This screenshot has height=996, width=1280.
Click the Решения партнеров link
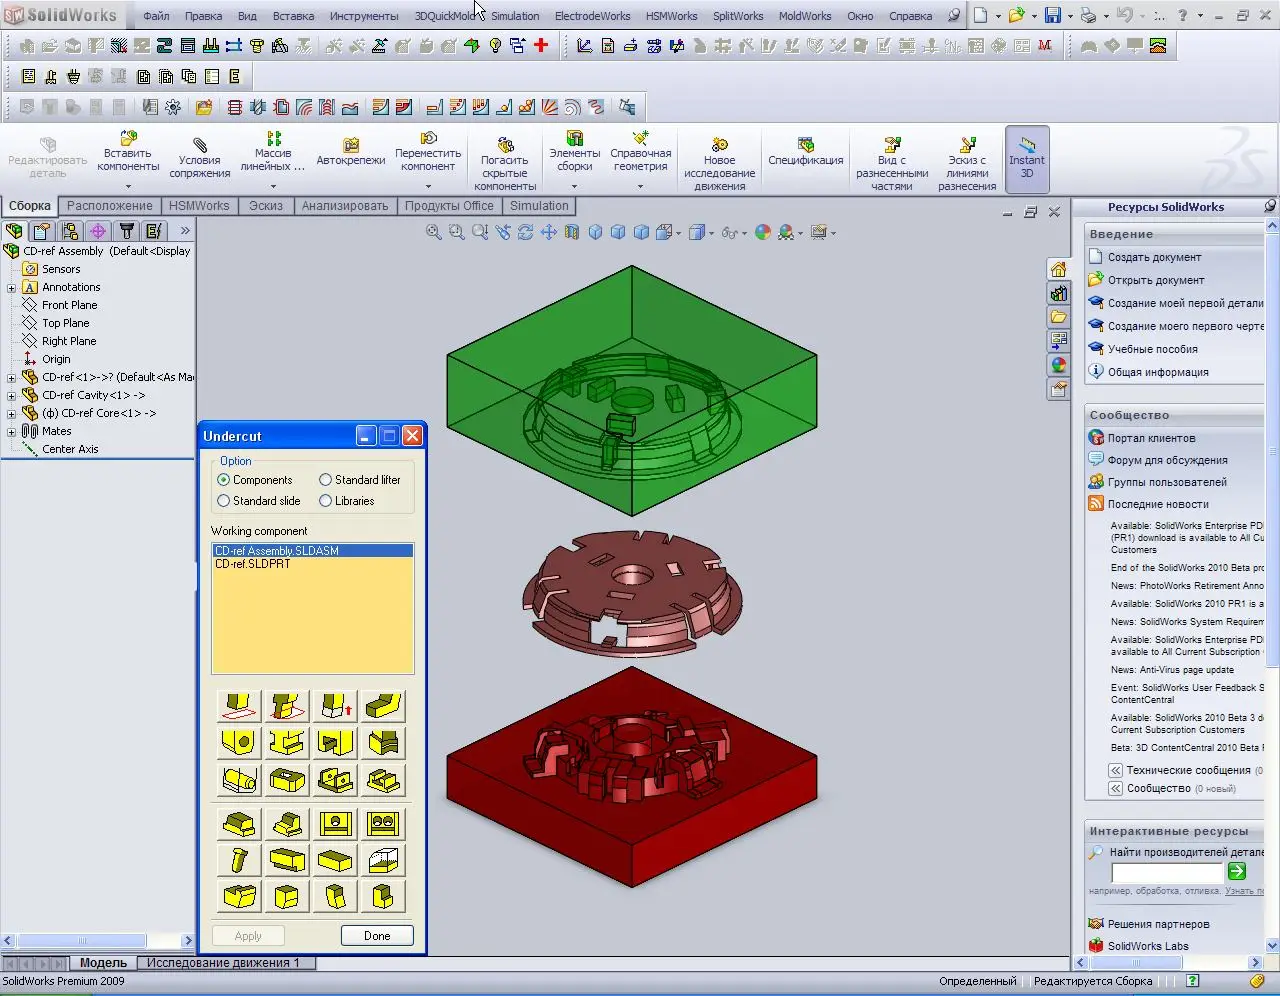(1158, 924)
